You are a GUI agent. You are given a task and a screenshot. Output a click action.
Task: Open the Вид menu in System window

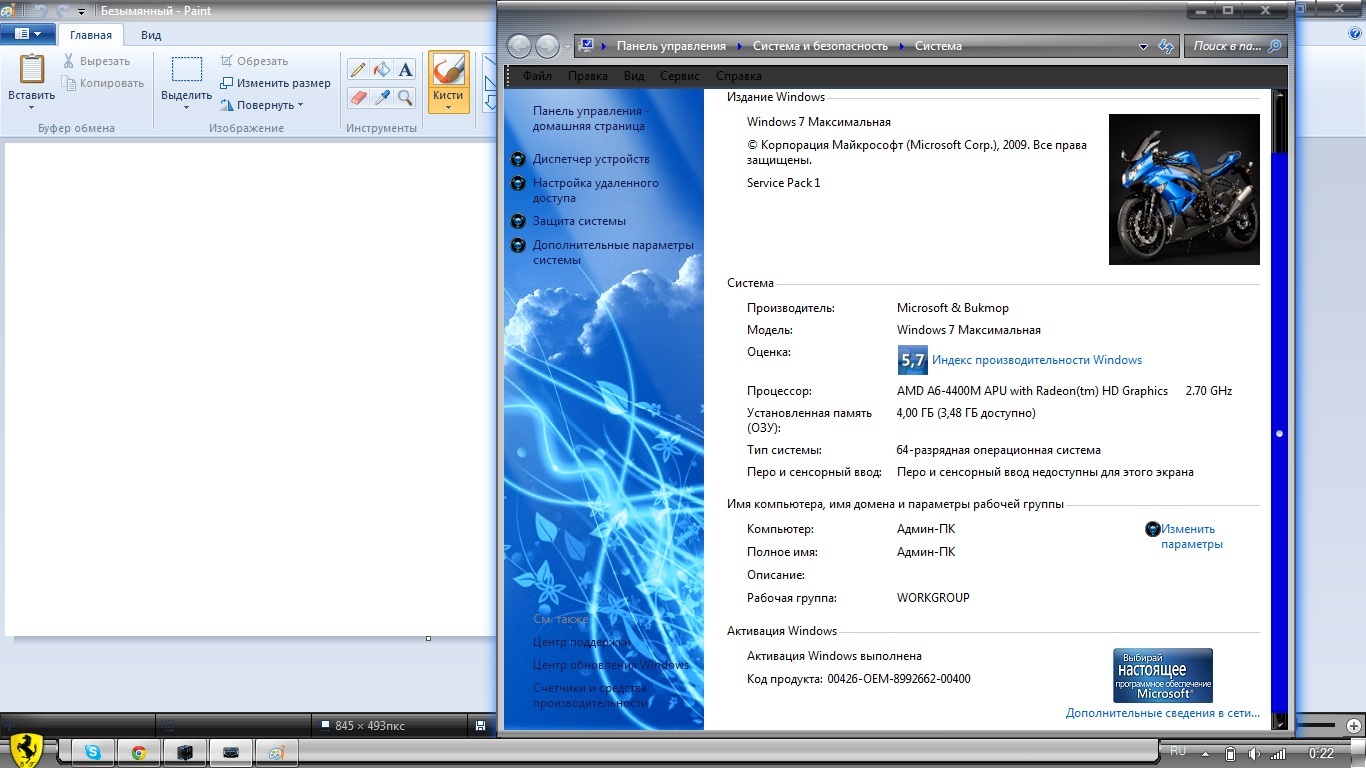tap(634, 76)
